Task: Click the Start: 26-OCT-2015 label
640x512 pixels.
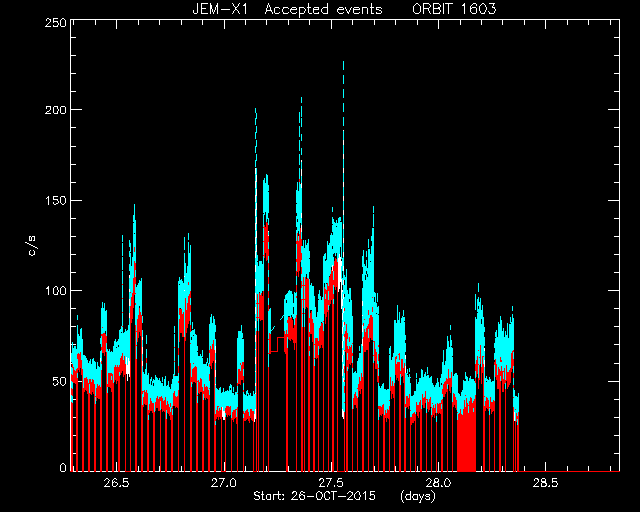Action: [314, 496]
